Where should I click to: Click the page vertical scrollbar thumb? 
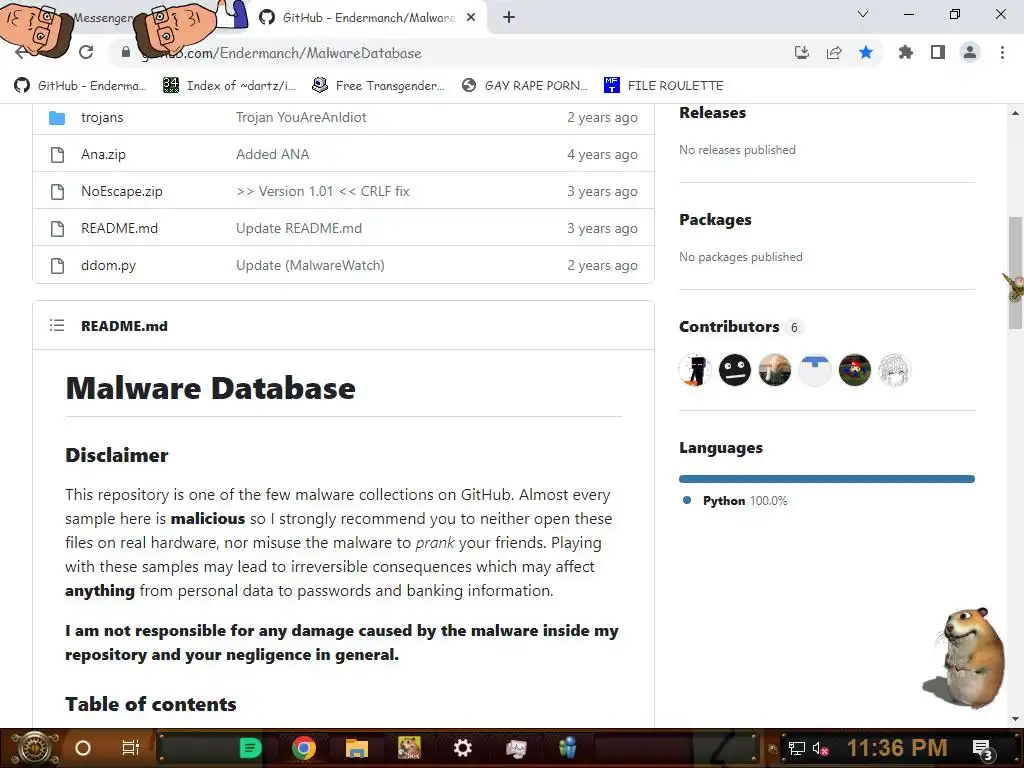[1015, 272]
